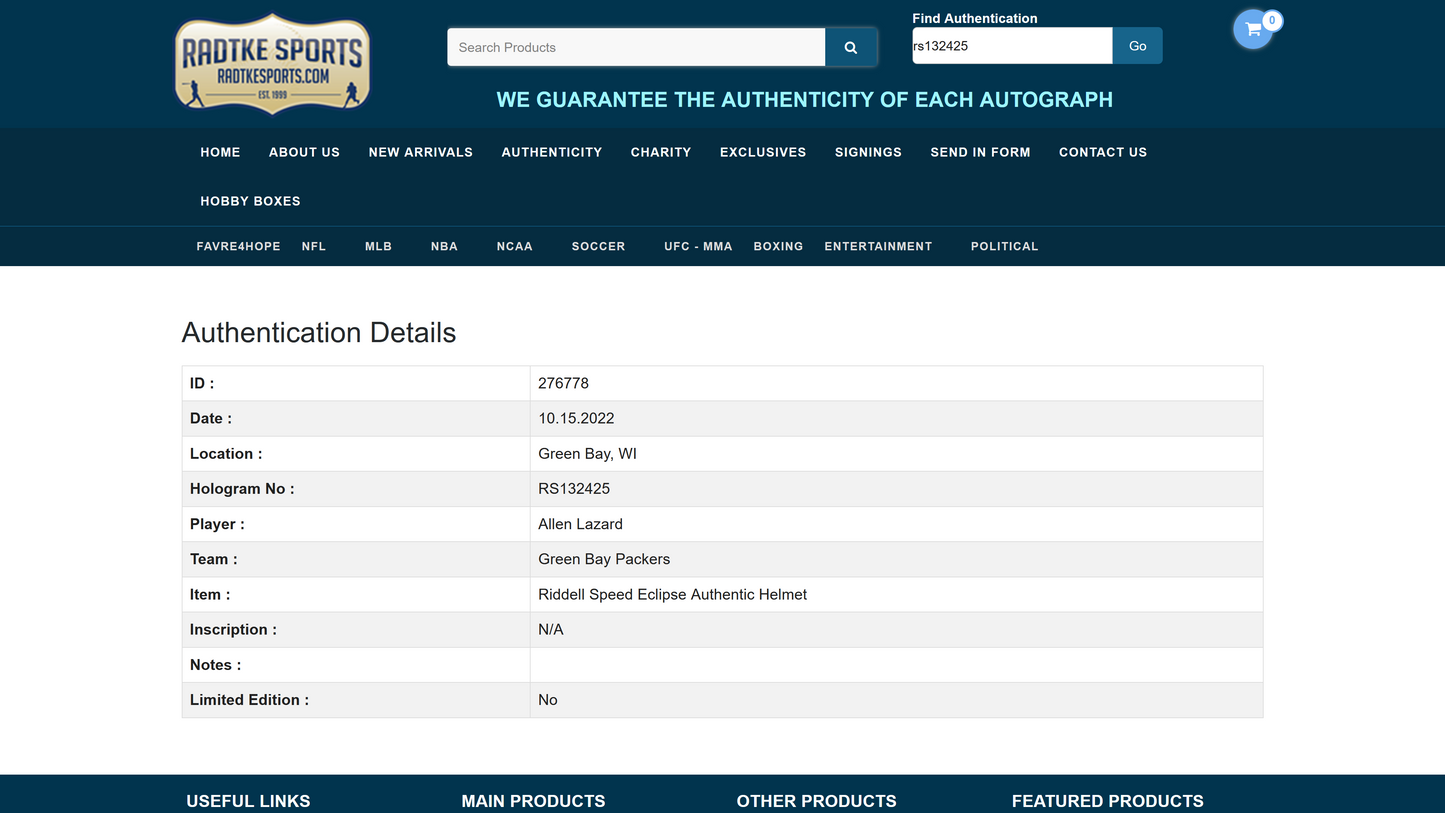This screenshot has height=813, width=1445.
Task: Click the 'Hologram No :' label
Action: pyautogui.click(x=242, y=489)
